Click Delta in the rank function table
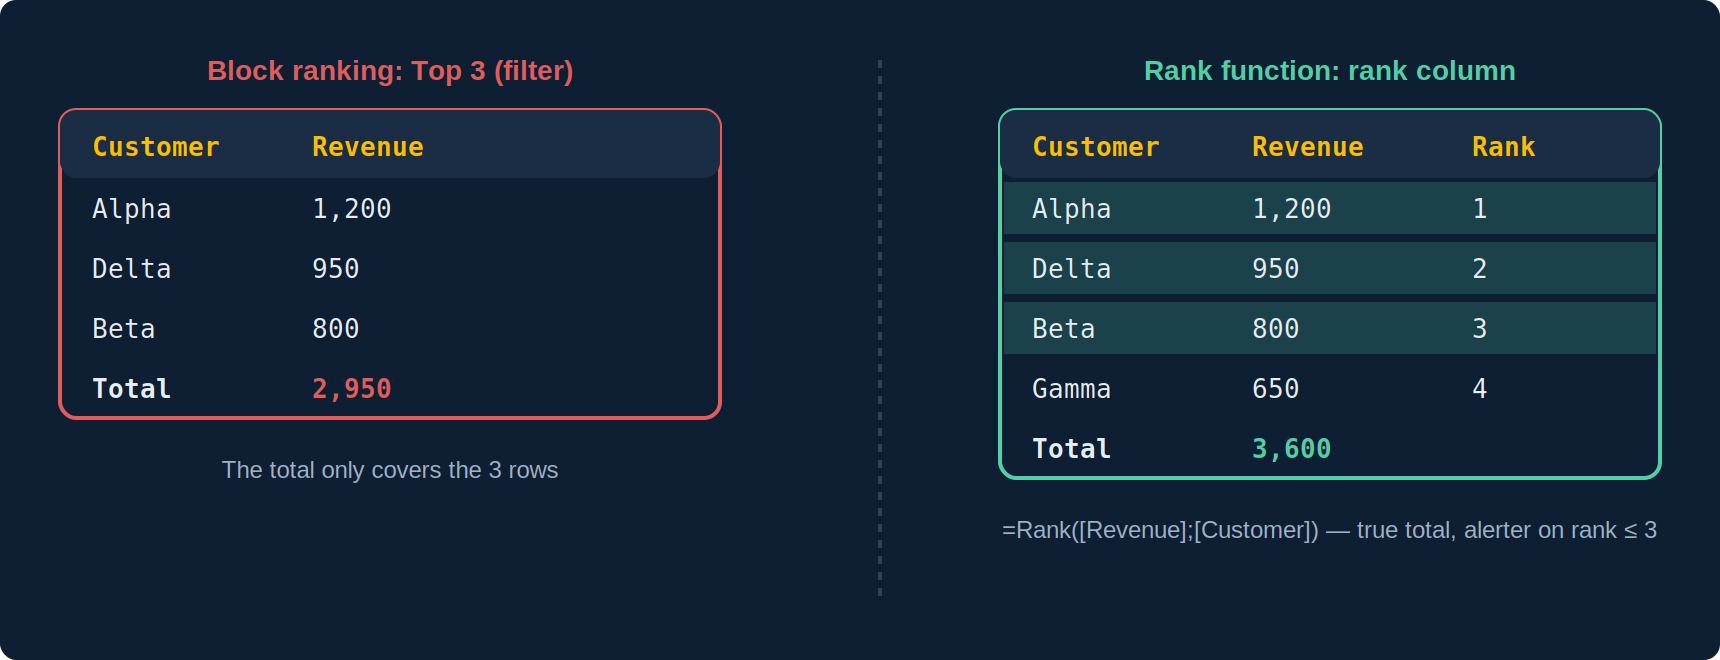The image size is (1720, 660). [x=1072, y=269]
